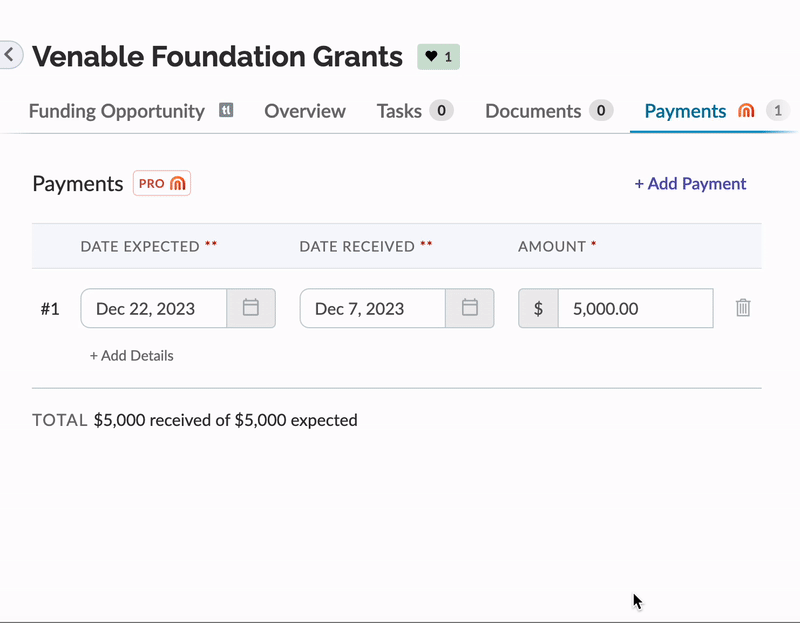800x623 pixels.
Task: Edit the Date Expected field Dec 22, 2023
Action: 154,308
